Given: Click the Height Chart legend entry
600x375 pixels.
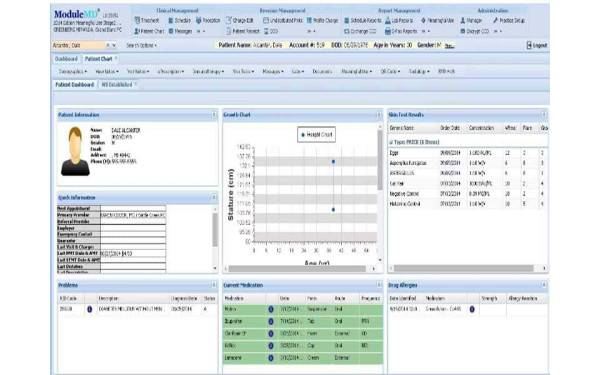Looking at the screenshot, I should 316,135.
